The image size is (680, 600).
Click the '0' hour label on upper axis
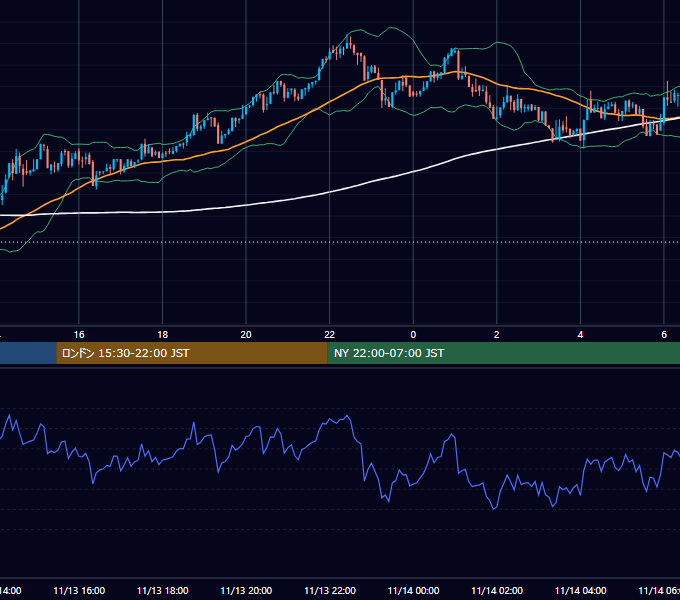[x=413, y=335]
